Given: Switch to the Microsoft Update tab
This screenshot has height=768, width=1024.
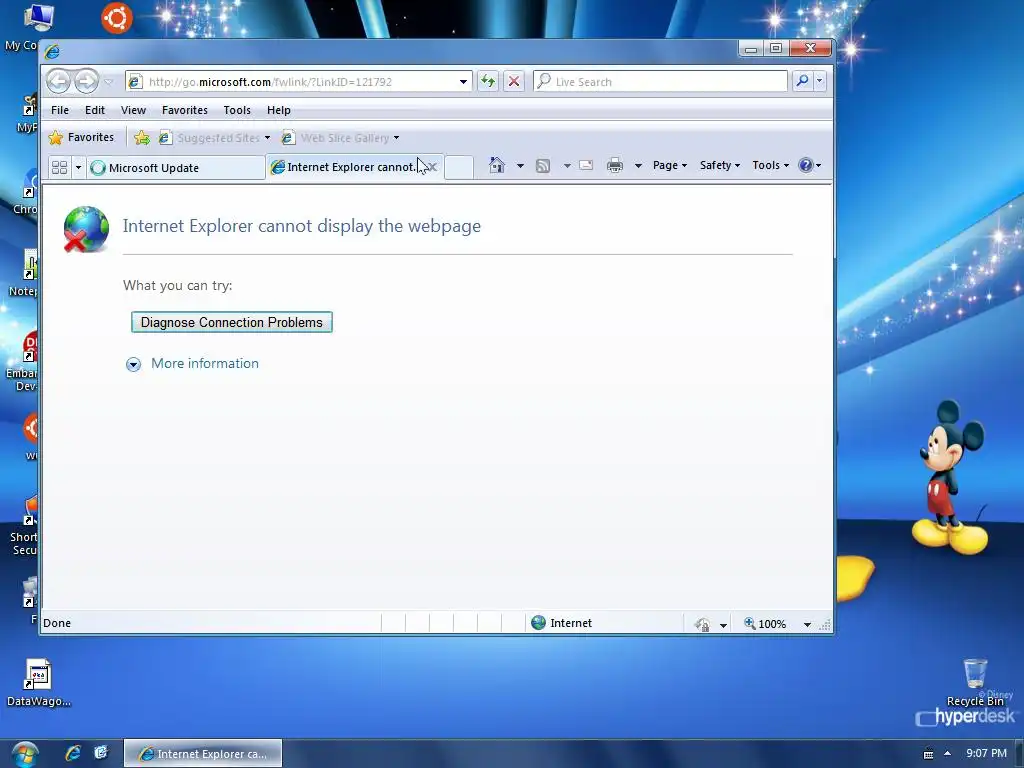Looking at the screenshot, I should [176, 168].
